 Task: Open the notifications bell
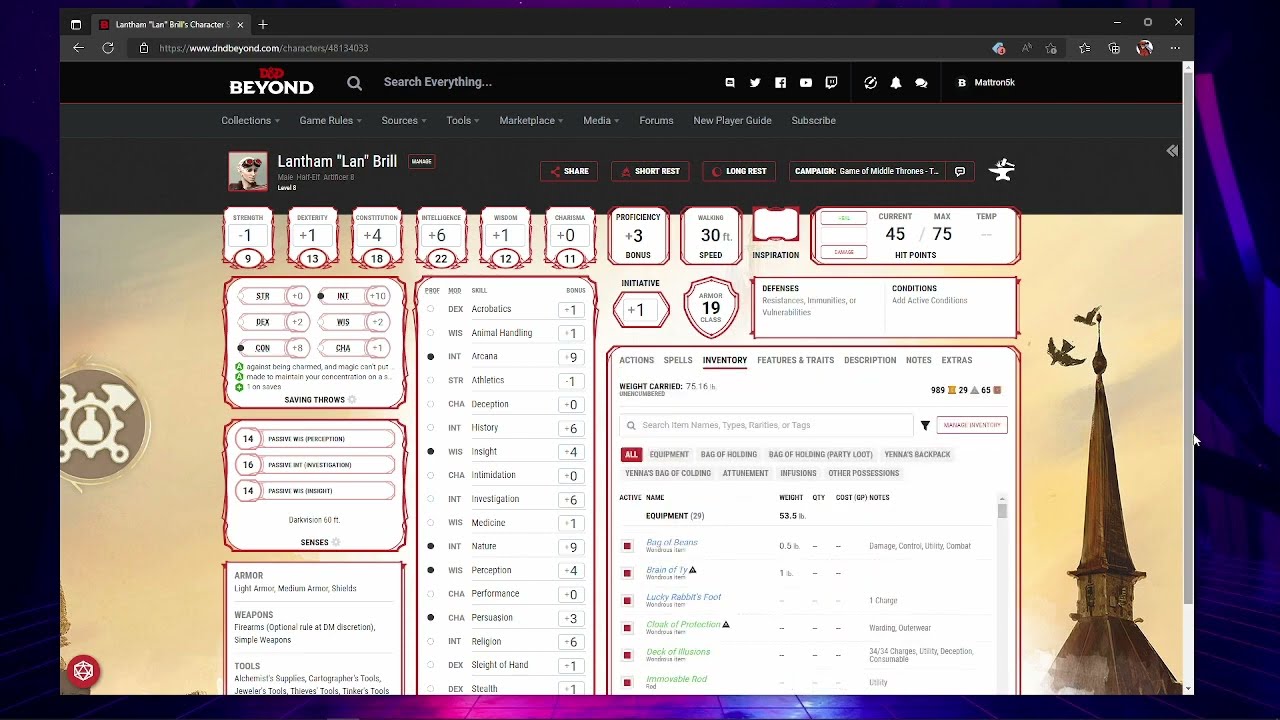point(896,83)
